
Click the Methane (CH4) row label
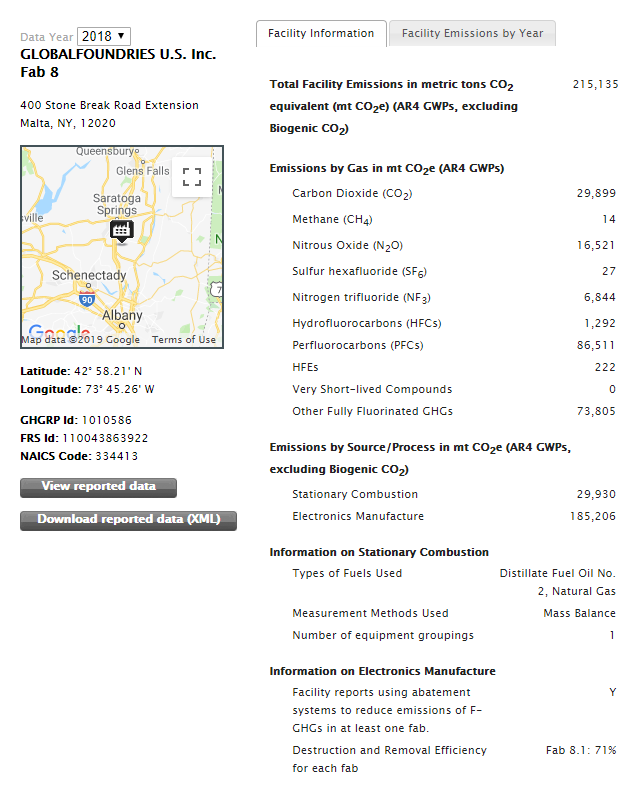332,220
